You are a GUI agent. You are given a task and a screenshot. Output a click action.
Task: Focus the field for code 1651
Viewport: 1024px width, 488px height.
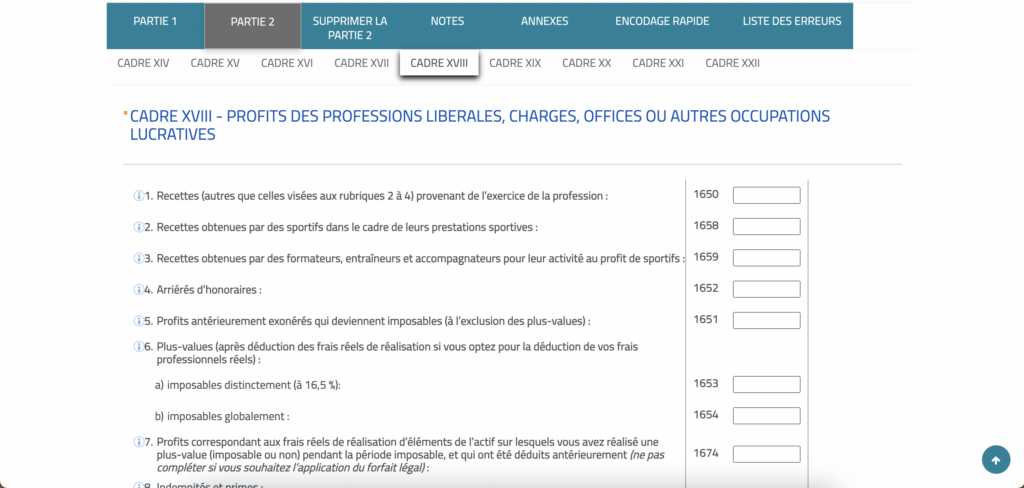(x=767, y=321)
